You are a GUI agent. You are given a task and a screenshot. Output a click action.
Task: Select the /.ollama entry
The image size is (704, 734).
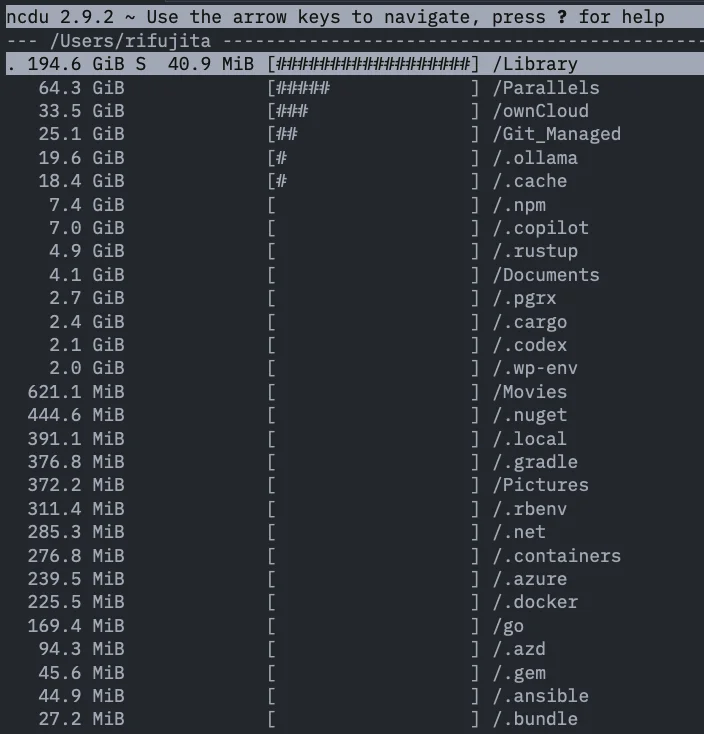tap(535, 158)
